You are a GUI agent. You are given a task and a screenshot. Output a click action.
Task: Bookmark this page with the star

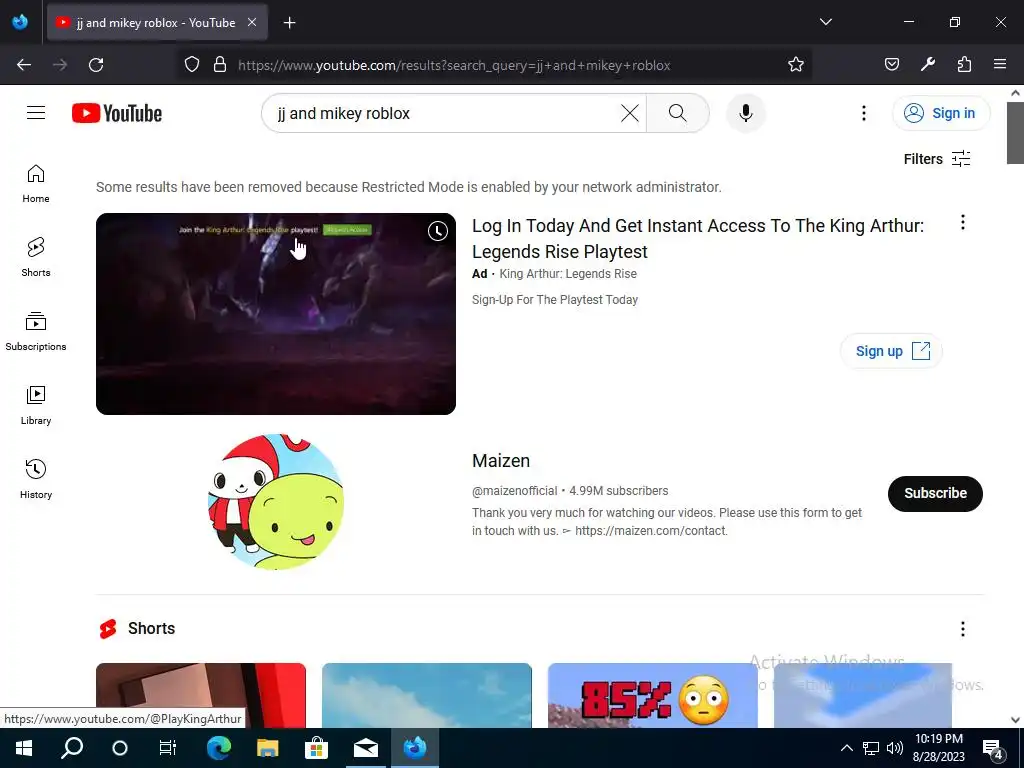point(795,65)
